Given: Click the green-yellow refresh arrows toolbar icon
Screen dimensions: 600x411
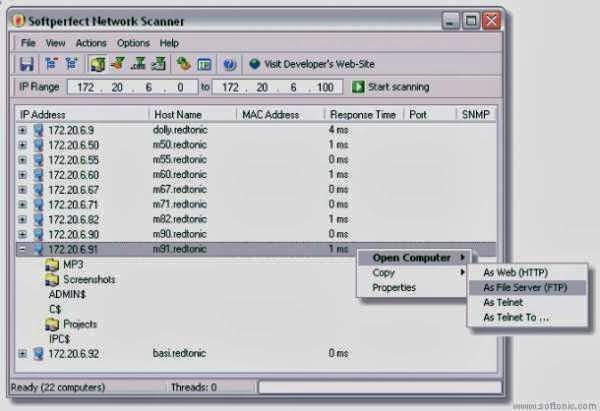Looking at the screenshot, I should coord(183,64).
